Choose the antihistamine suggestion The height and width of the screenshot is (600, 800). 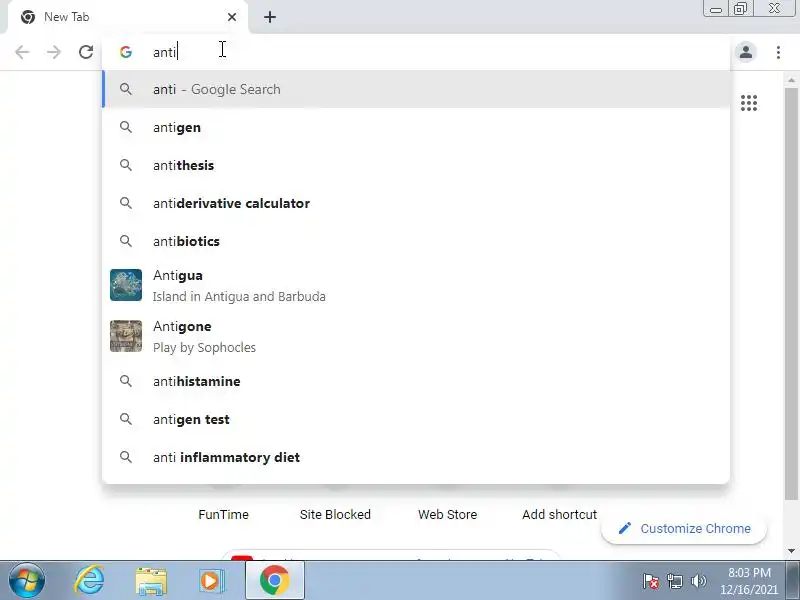click(416, 381)
